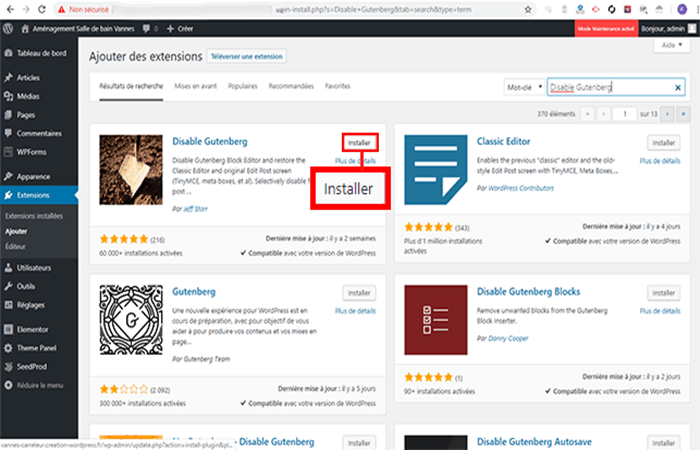Expand the Aide help dropdown
Screen dimensions: 700x450
tap(672, 45)
